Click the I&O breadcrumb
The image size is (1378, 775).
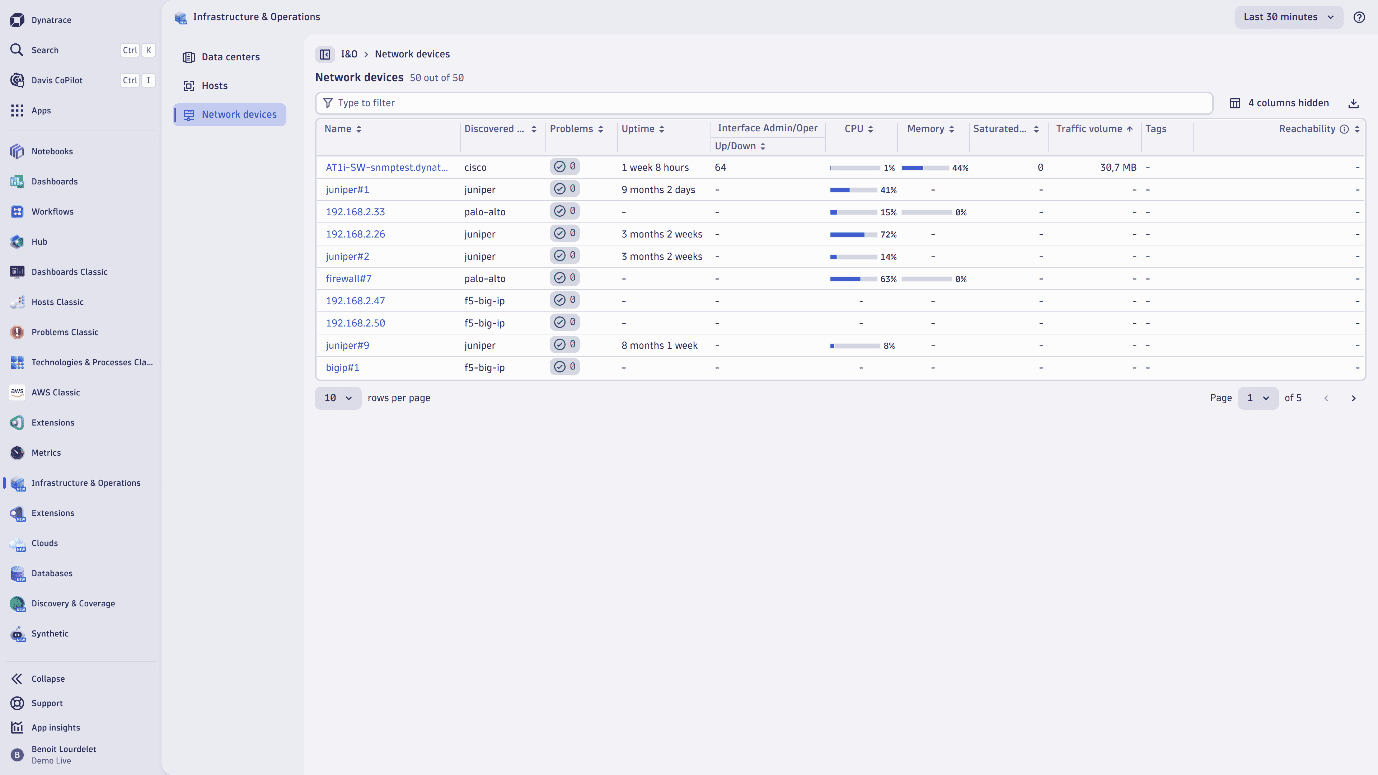coord(349,54)
